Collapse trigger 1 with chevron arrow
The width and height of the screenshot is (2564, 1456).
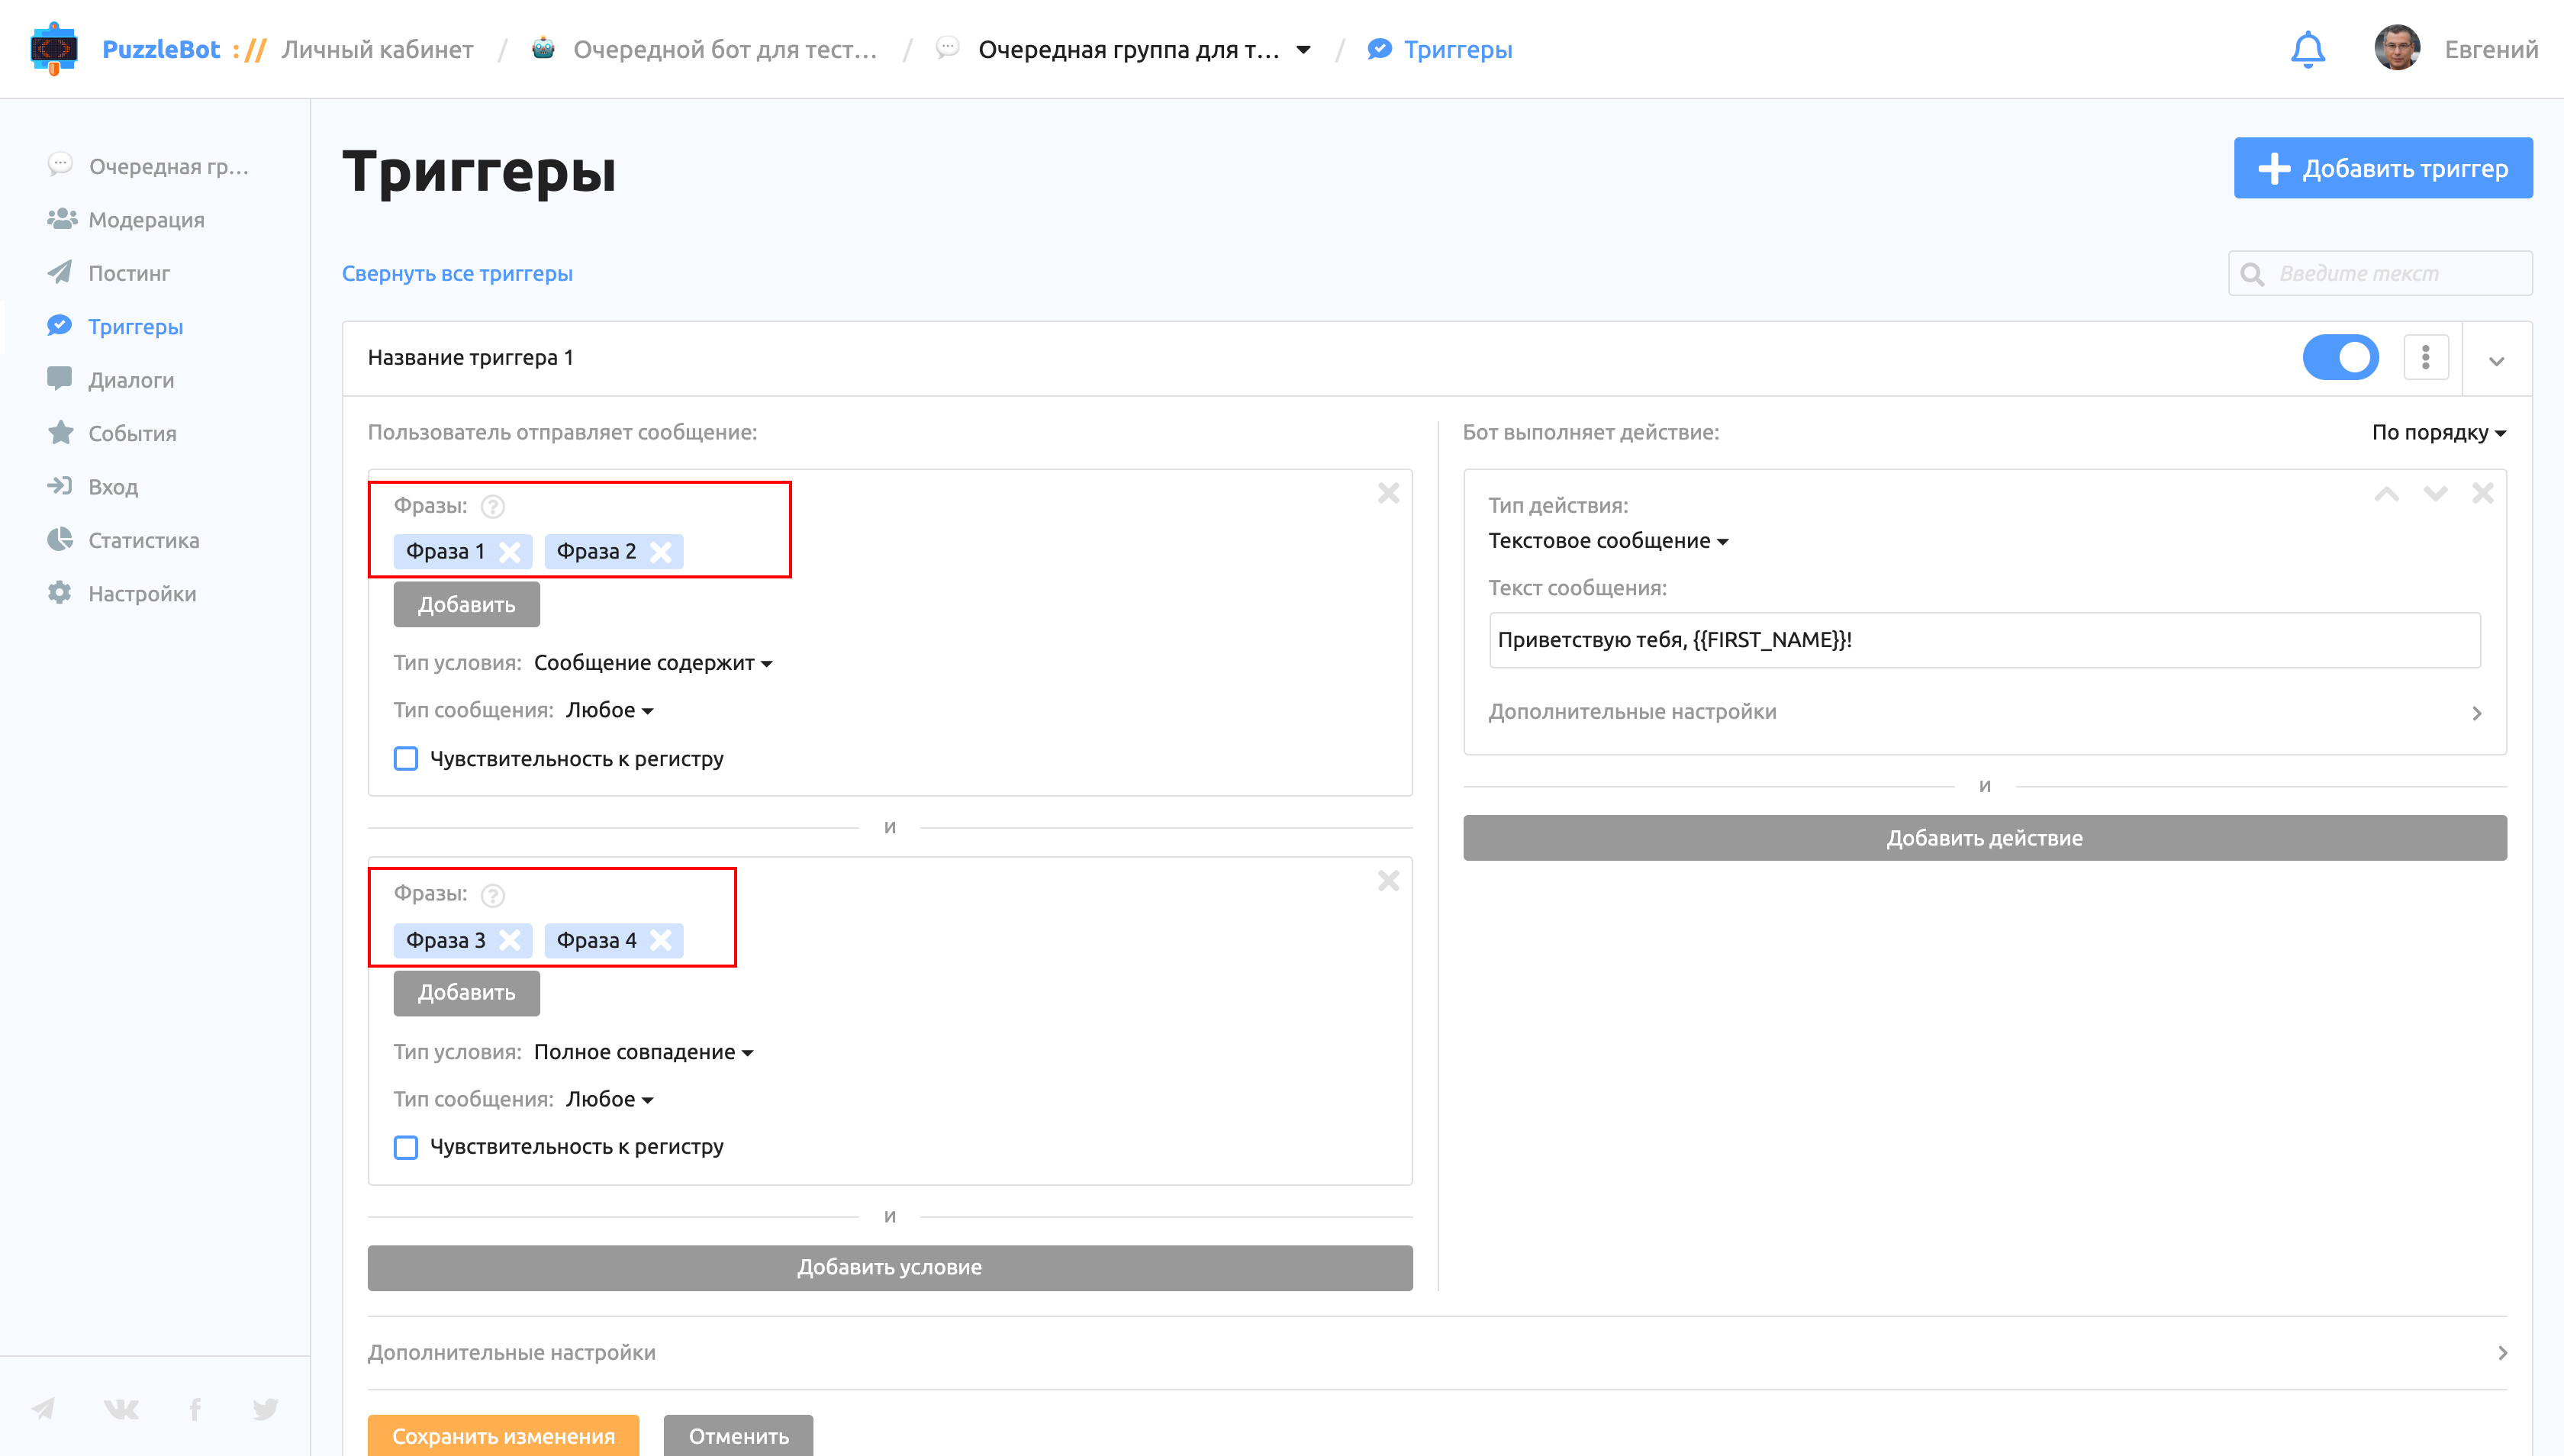pos(2496,361)
